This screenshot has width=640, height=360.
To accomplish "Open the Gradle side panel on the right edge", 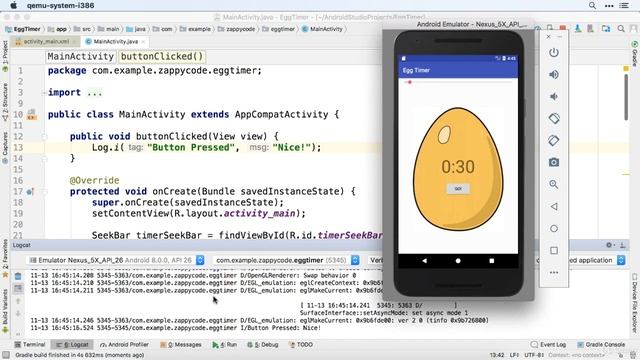I will coord(635,53).
